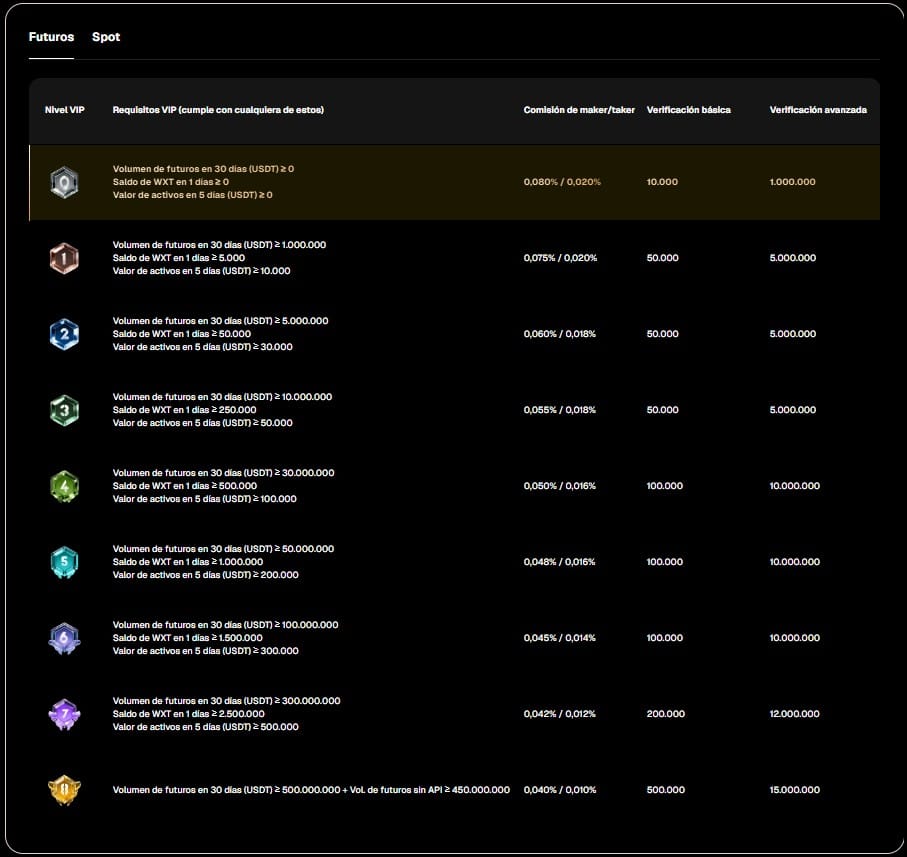The width and height of the screenshot is (907, 857).
Task: Click WXT balance ≥ 250.000 requirement
Action: coord(185,409)
